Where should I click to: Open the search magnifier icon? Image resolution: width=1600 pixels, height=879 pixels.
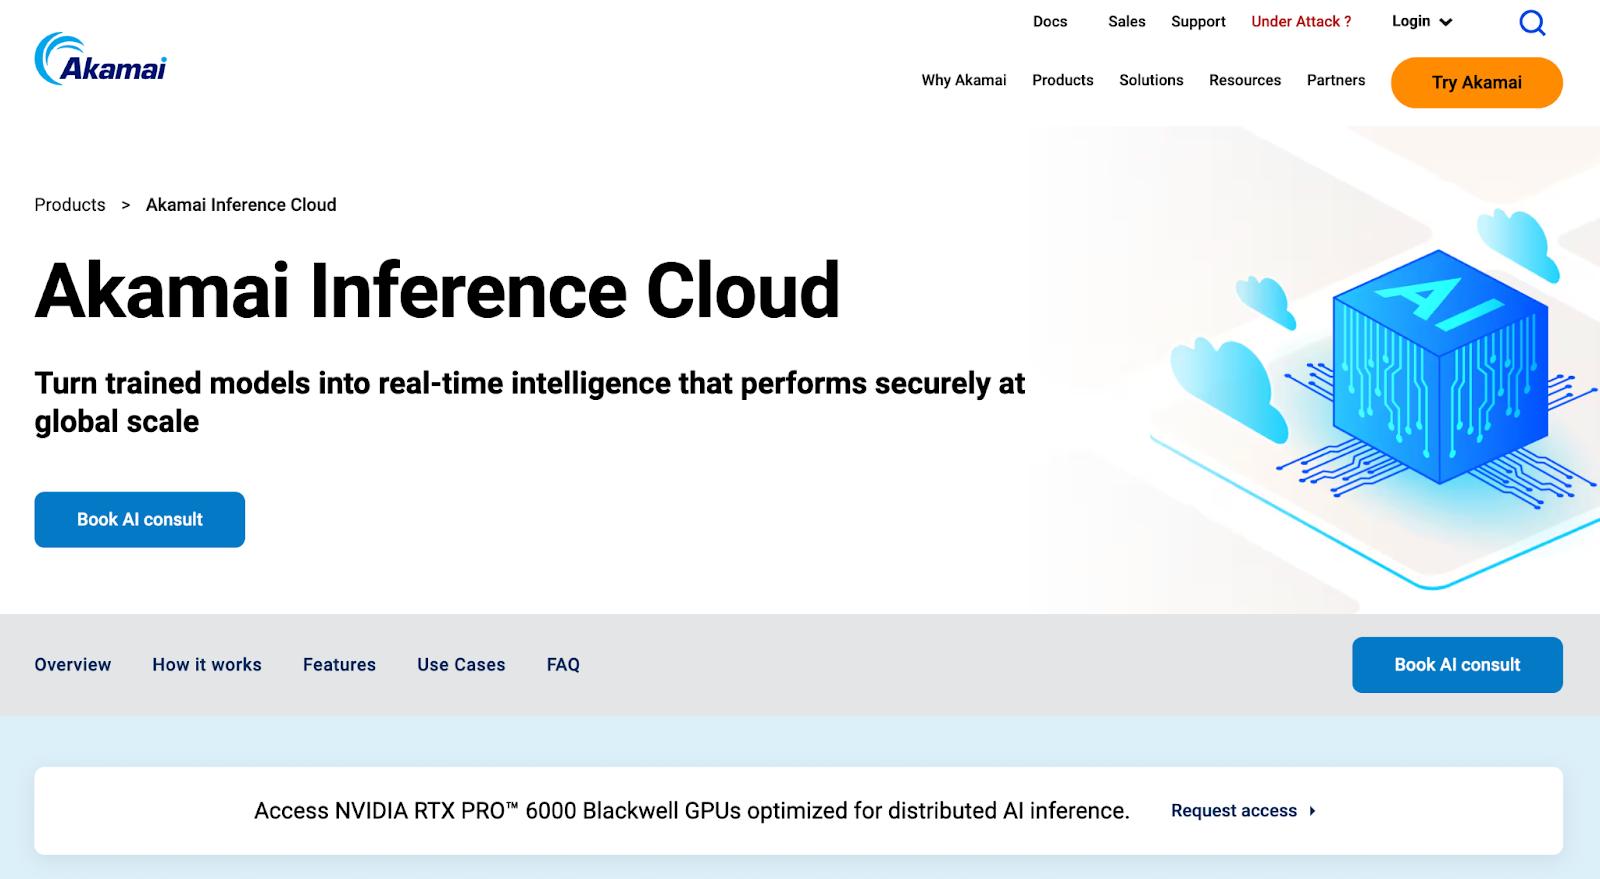(x=1532, y=22)
